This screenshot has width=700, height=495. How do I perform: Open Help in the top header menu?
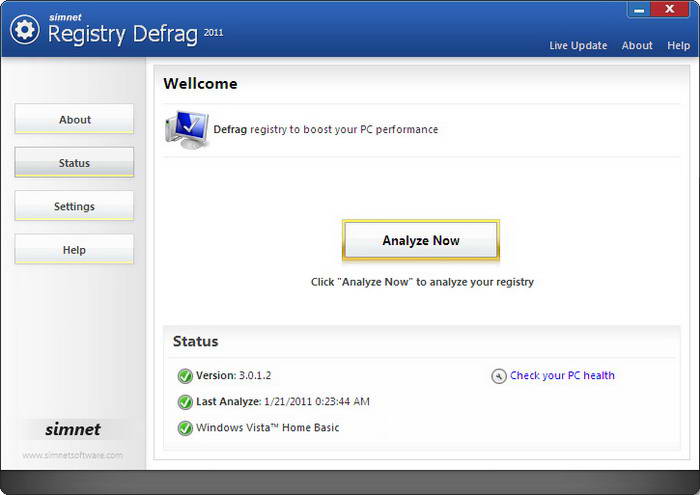click(678, 46)
